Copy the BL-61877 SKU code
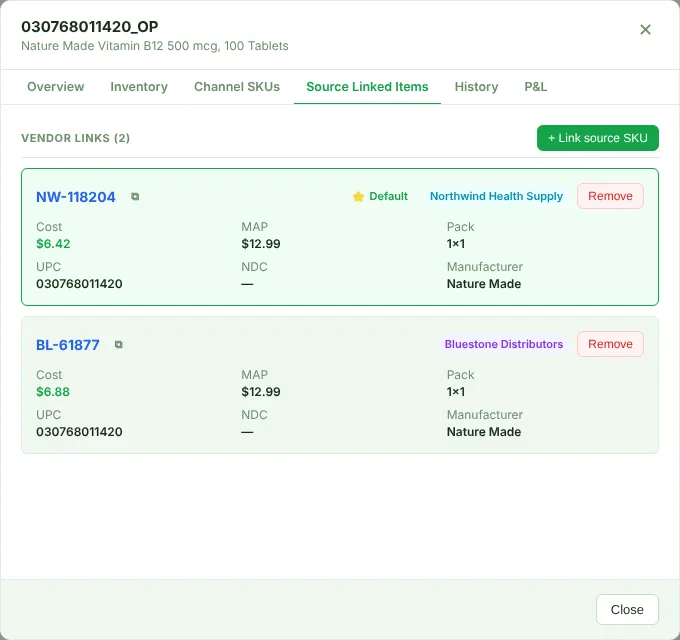The image size is (680, 640). [x=118, y=344]
